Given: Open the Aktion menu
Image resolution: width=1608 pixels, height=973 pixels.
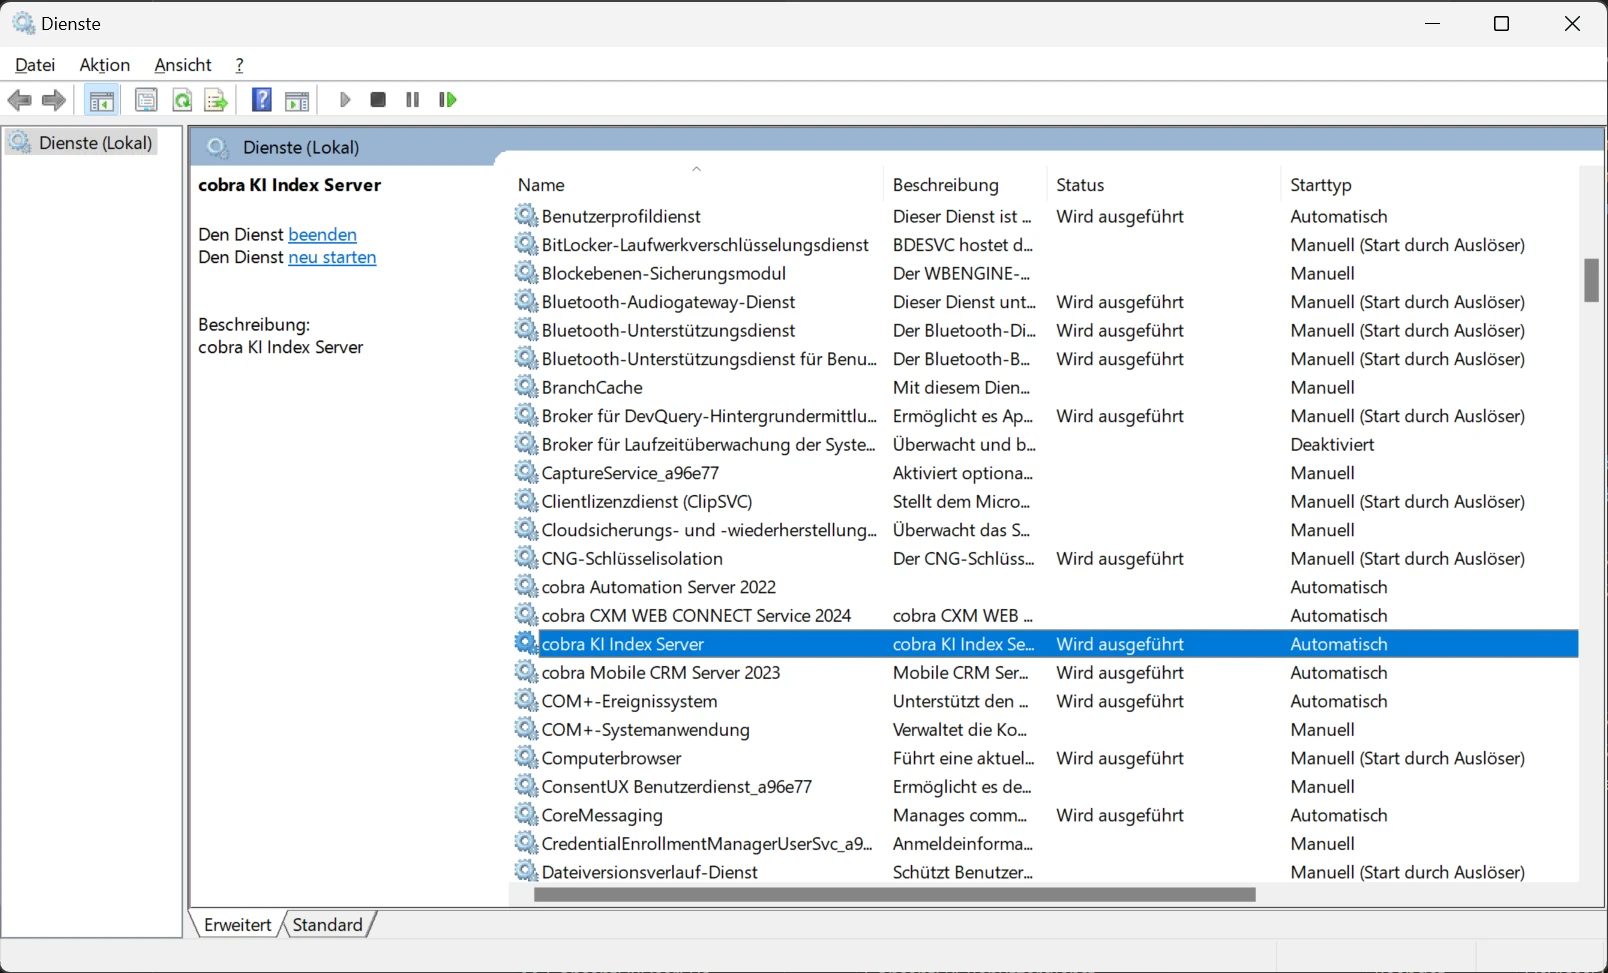Looking at the screenshot, I should click(x=105, y=65).
